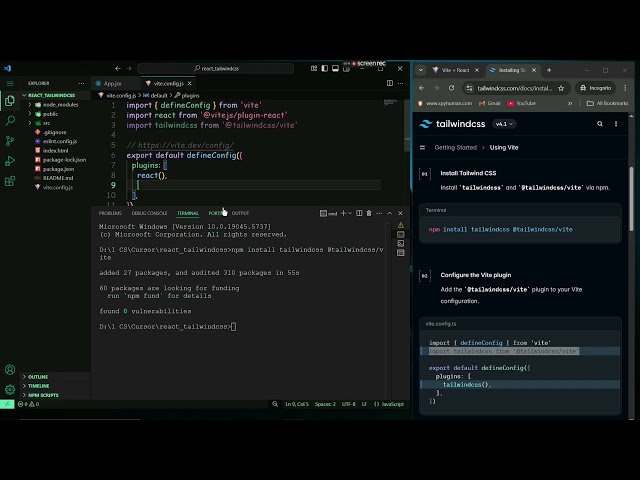Image resolution: width=640 pixels, height=480 pixels.
Task: Split the editor right
Action: (390, 83)
